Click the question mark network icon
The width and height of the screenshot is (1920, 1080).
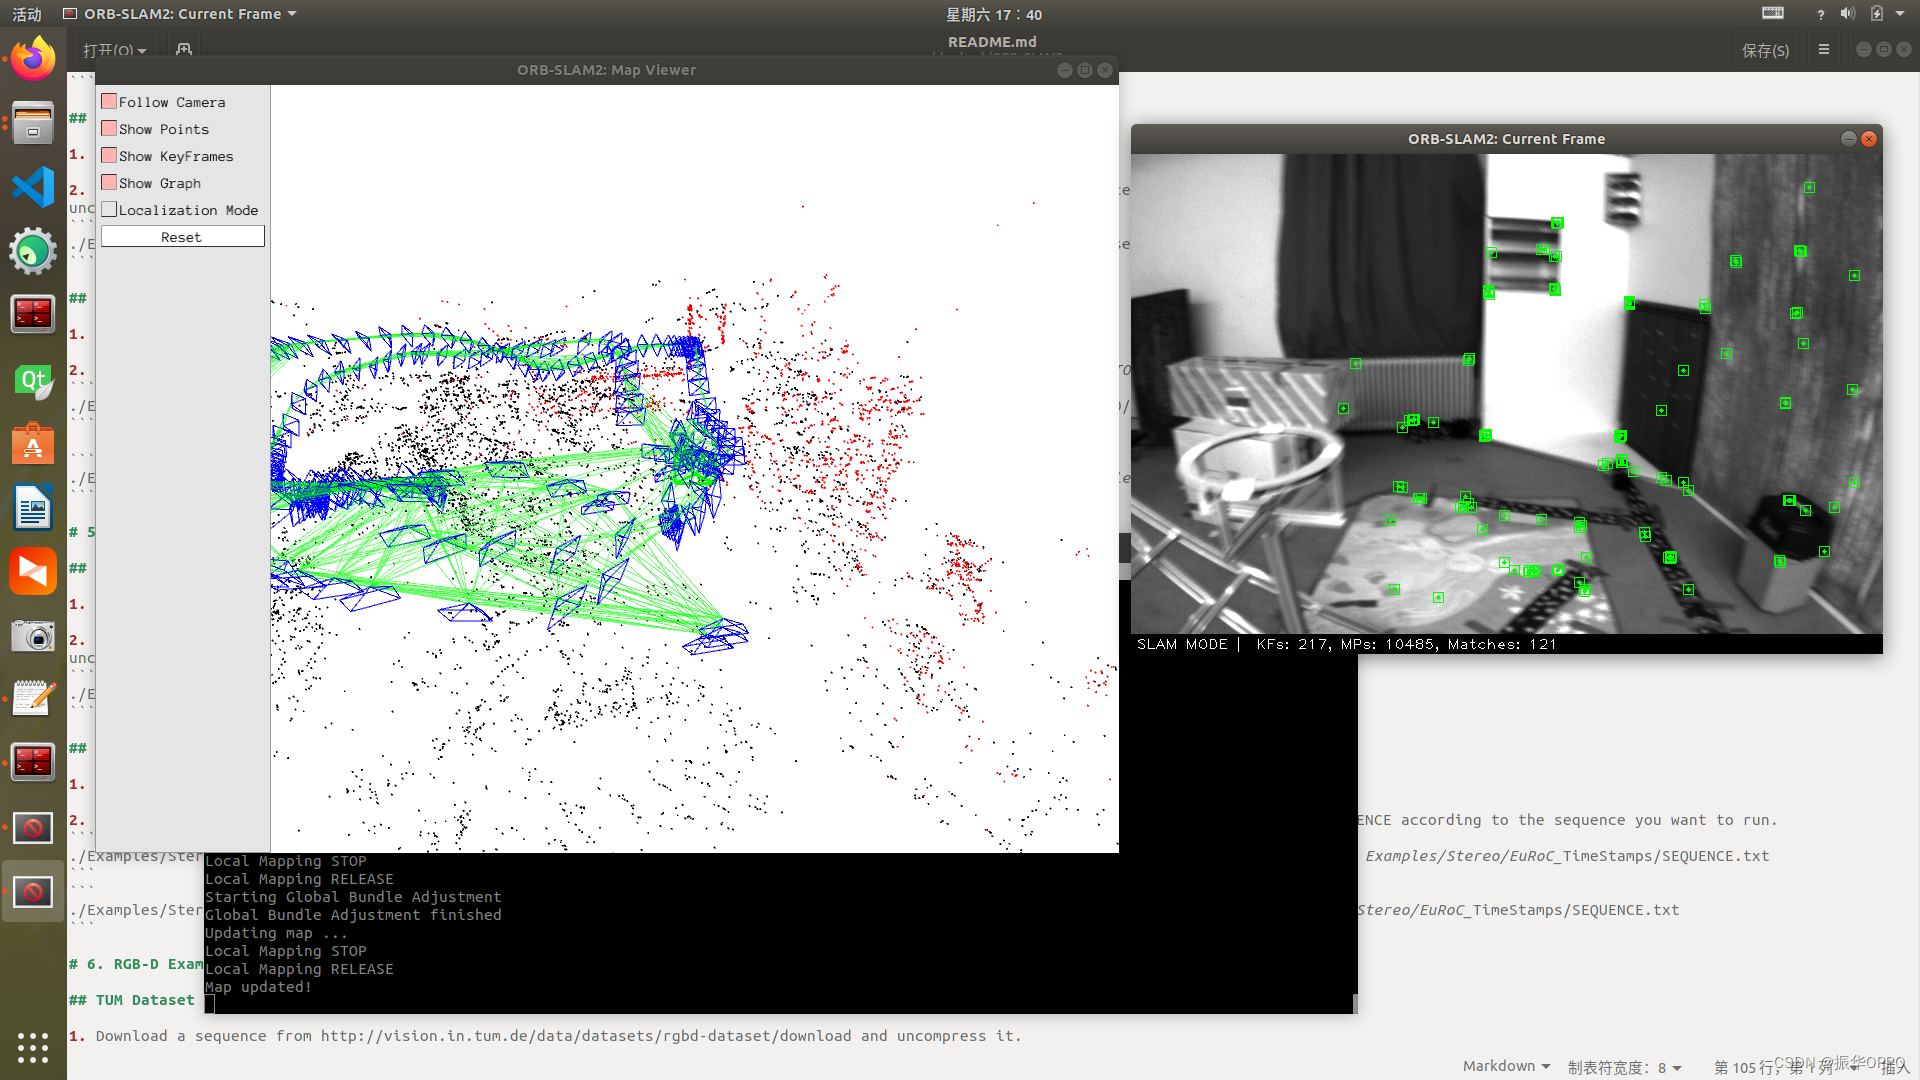click(x=1820, y=14)
